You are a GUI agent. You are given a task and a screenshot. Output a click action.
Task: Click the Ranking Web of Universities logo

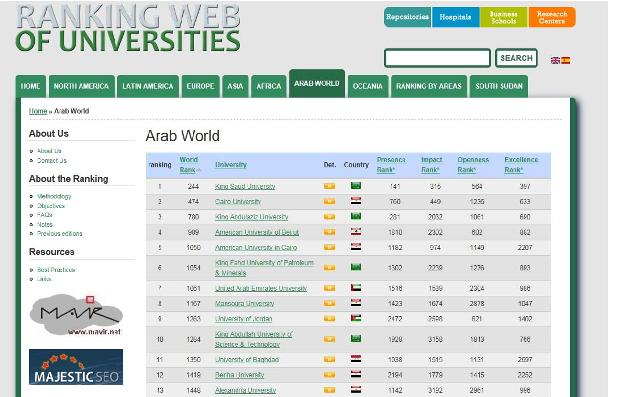tap(128, 29)
